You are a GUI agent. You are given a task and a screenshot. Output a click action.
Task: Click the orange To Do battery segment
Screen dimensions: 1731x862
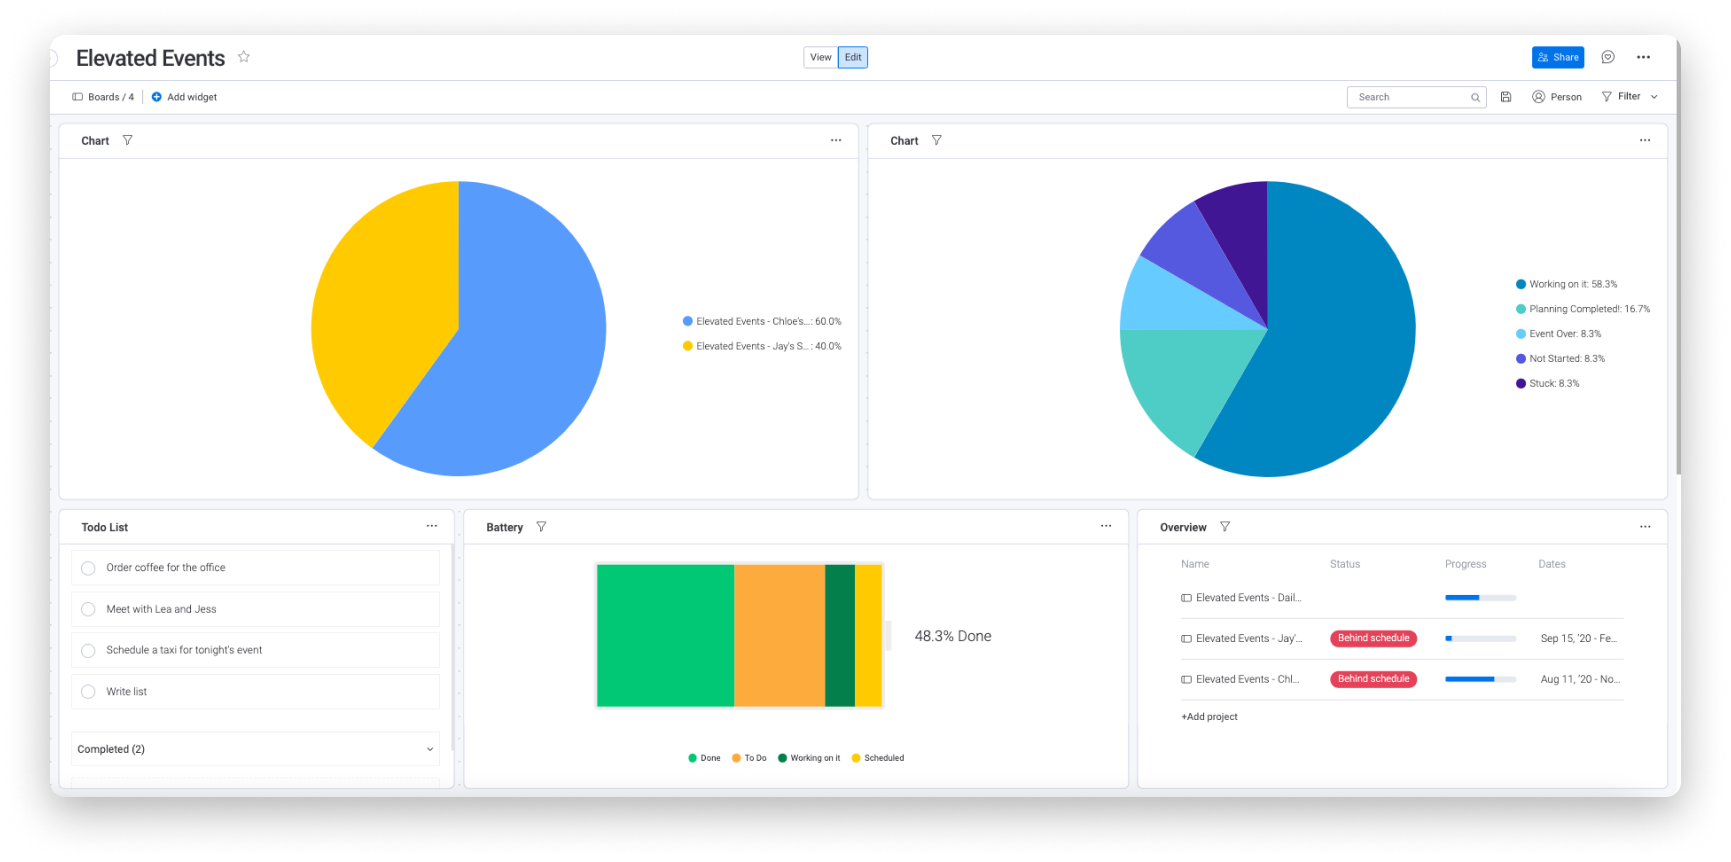point(779,636)
